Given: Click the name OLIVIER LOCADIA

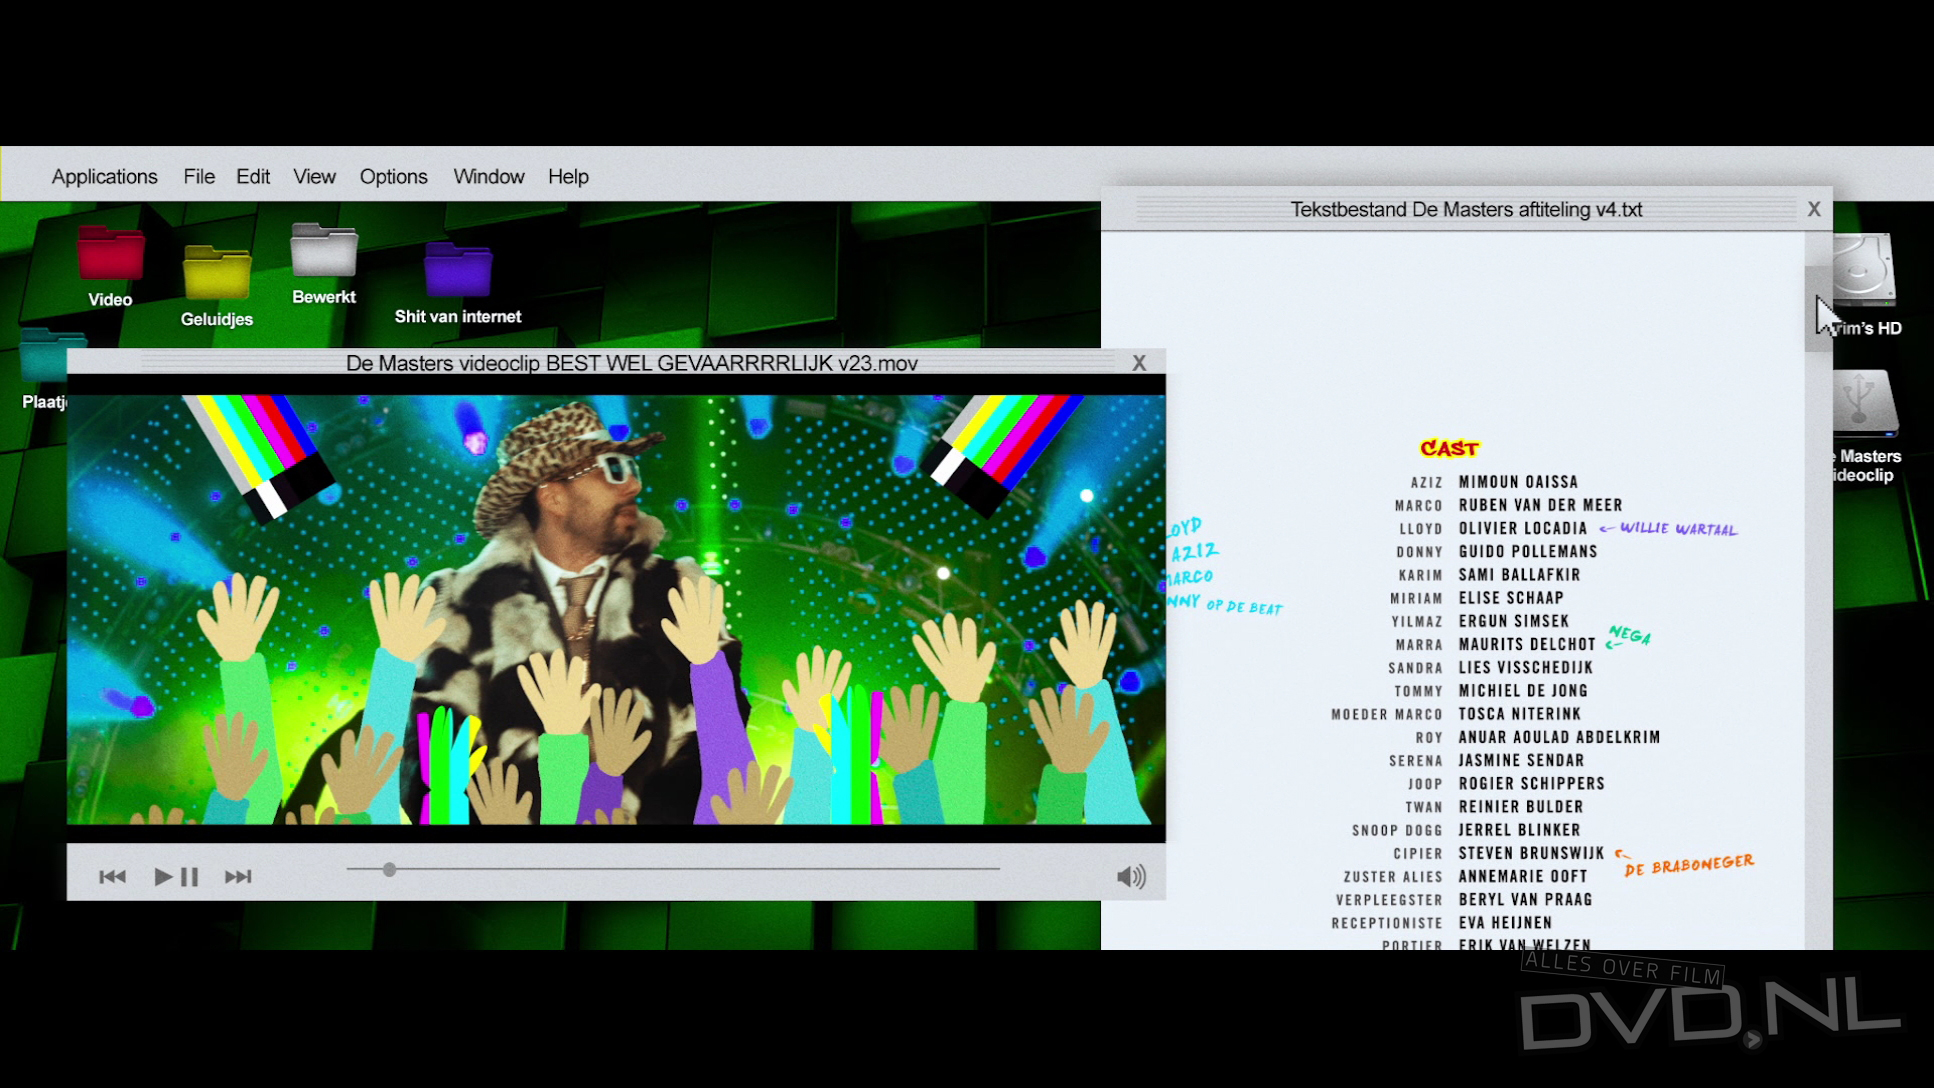Looking at the screenshot, I should tap(1523, 528).
